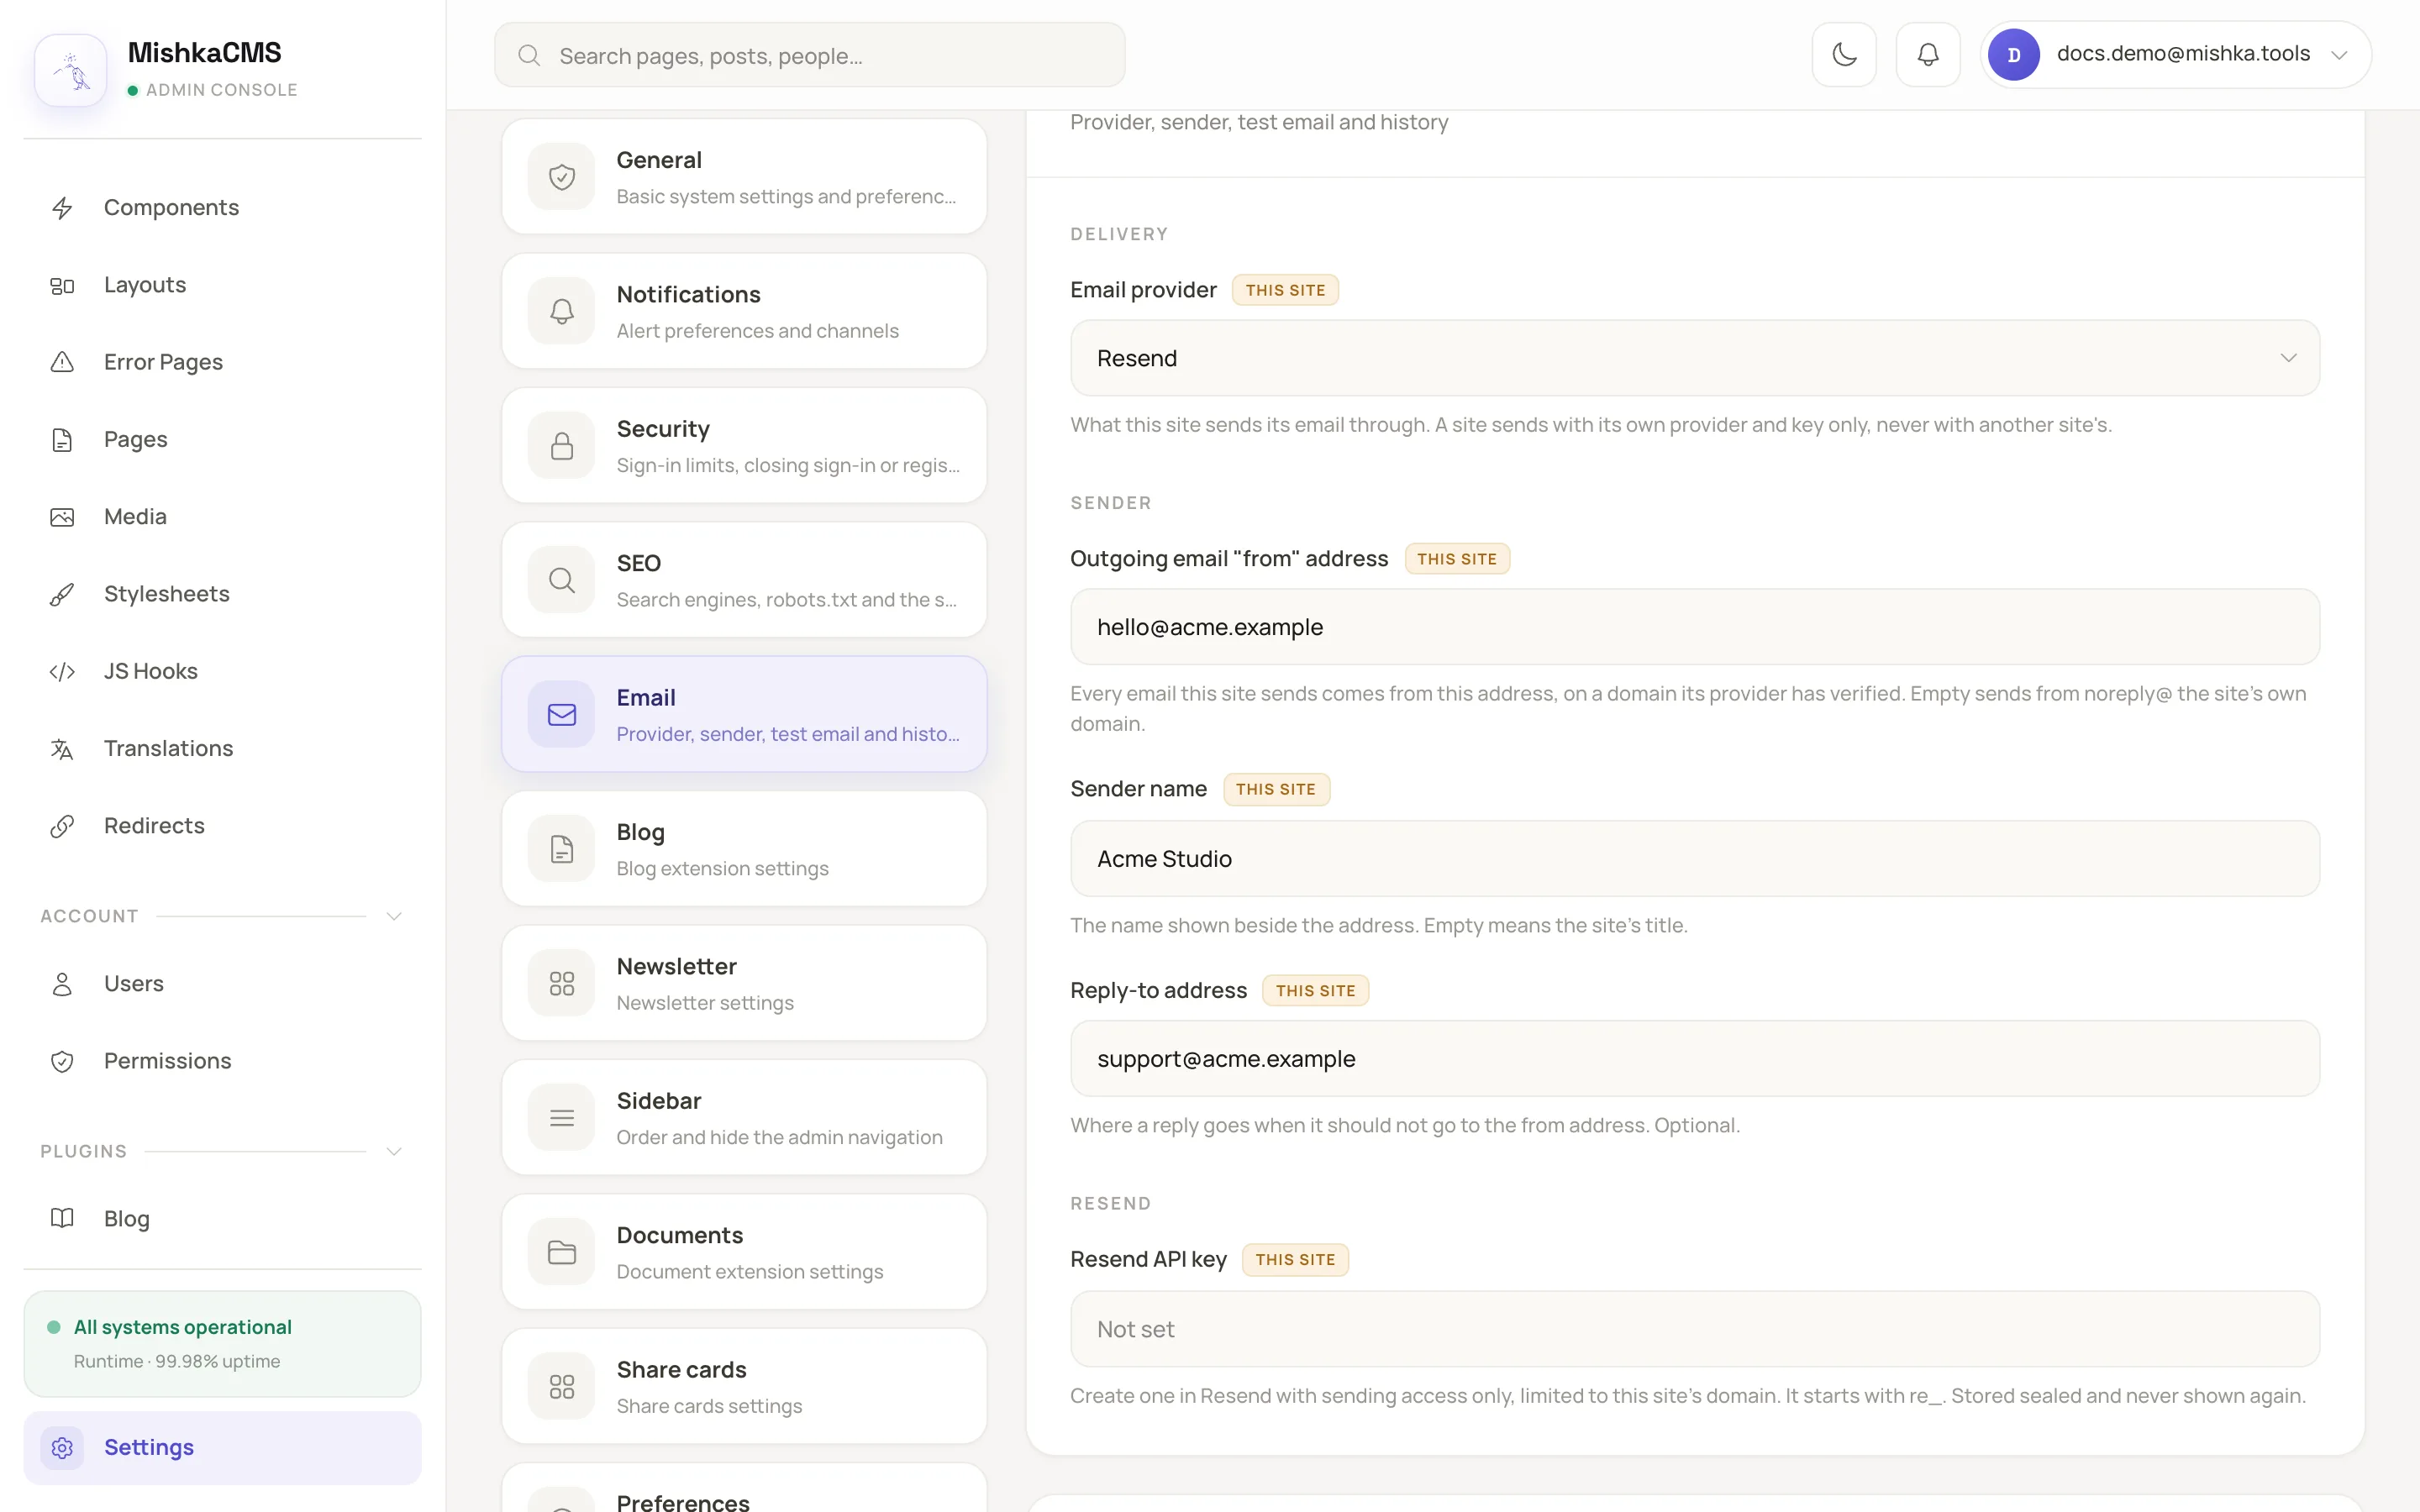Click THIS SITE badge beside Email provider
The width and height of the screenshot is (2420, 1512).
[1285, 290]
